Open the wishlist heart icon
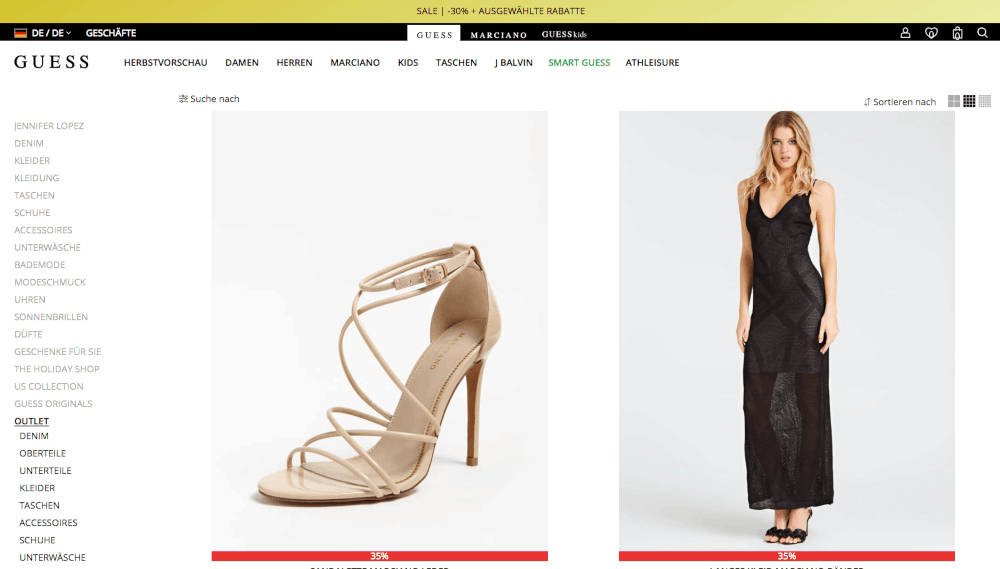The width and height of the screenshot is (1000, 569). 931,33
